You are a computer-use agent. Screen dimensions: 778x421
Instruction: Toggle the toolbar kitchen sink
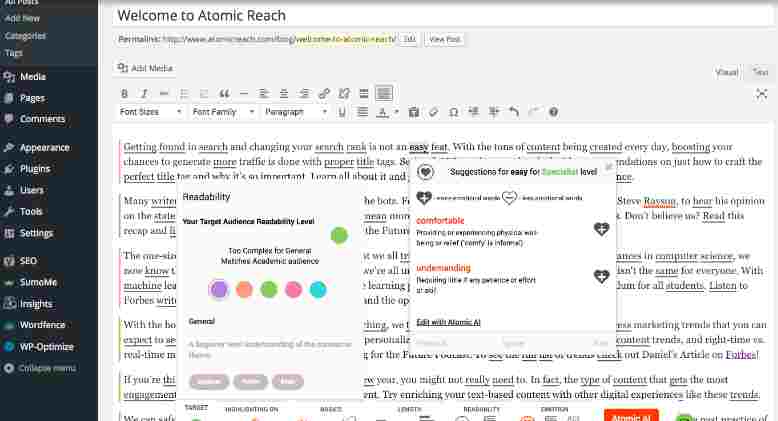click(x=384, y=93)
